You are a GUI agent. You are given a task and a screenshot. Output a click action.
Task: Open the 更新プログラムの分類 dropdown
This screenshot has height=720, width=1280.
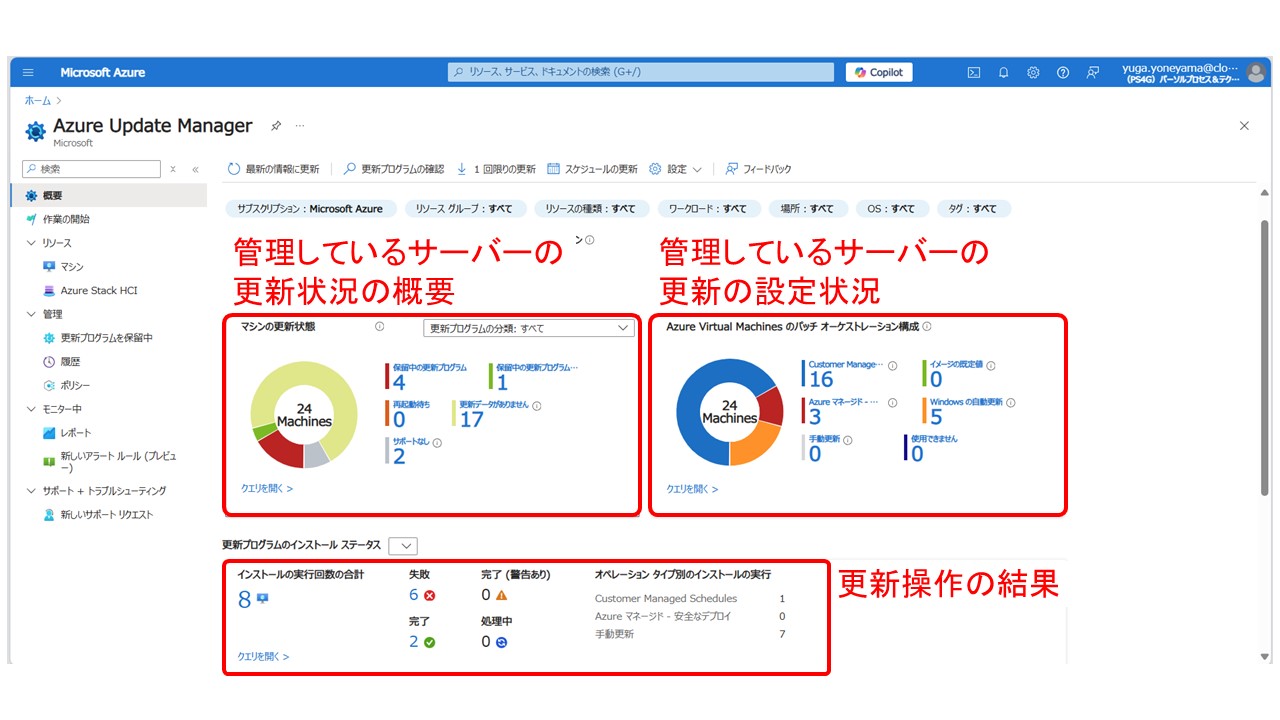528,327
